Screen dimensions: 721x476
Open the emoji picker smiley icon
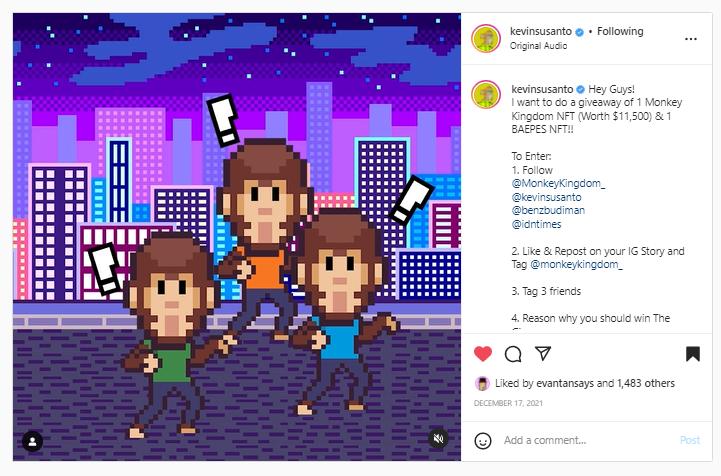click(483, 441)
